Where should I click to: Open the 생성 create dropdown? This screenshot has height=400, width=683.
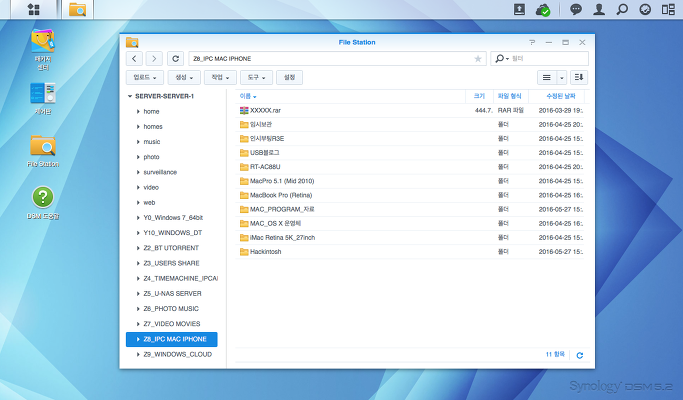click(x=184, y=78)
